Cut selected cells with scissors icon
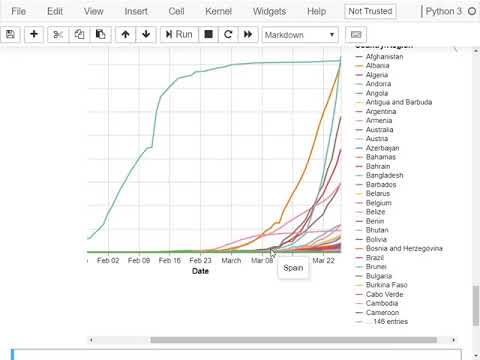 pos(58,34)
